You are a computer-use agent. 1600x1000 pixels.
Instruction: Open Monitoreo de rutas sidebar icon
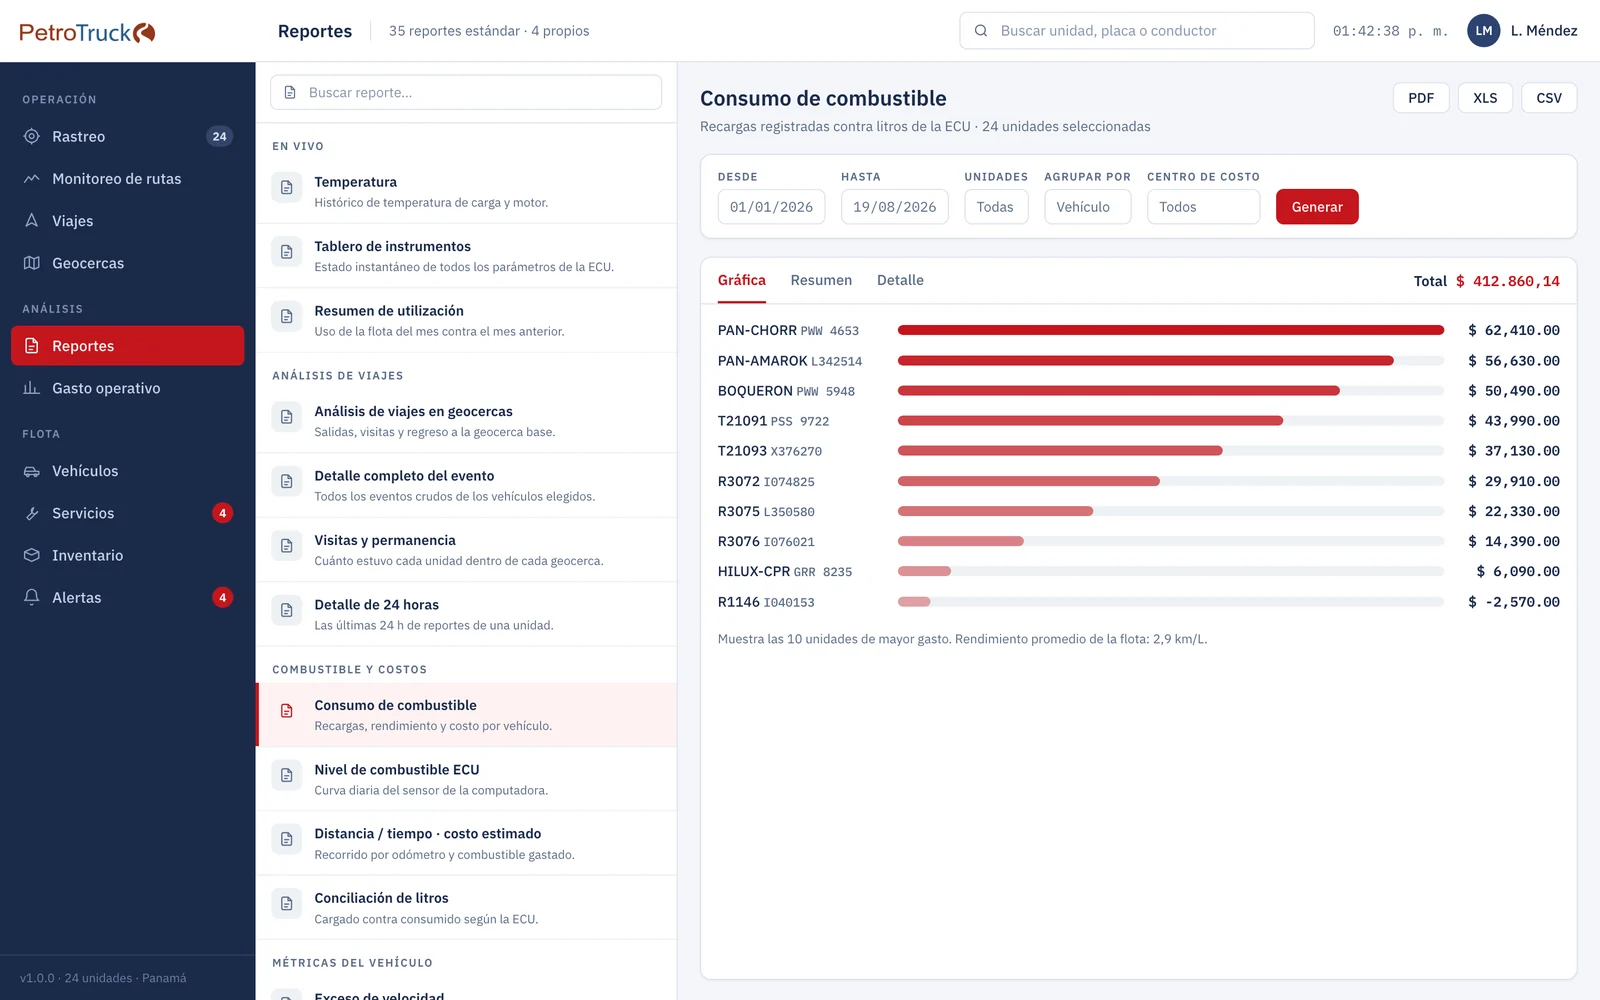point(32,178)
